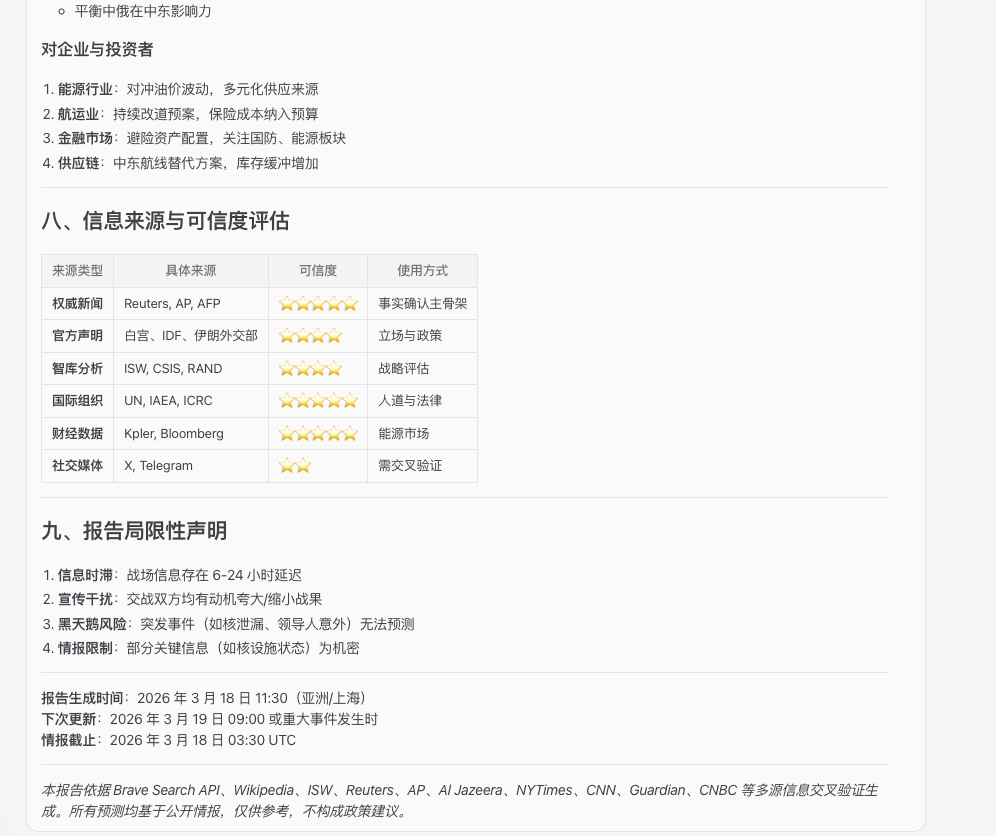Click the 具体来源 column header
Screen dimensions: 996x836
[190, 270]
